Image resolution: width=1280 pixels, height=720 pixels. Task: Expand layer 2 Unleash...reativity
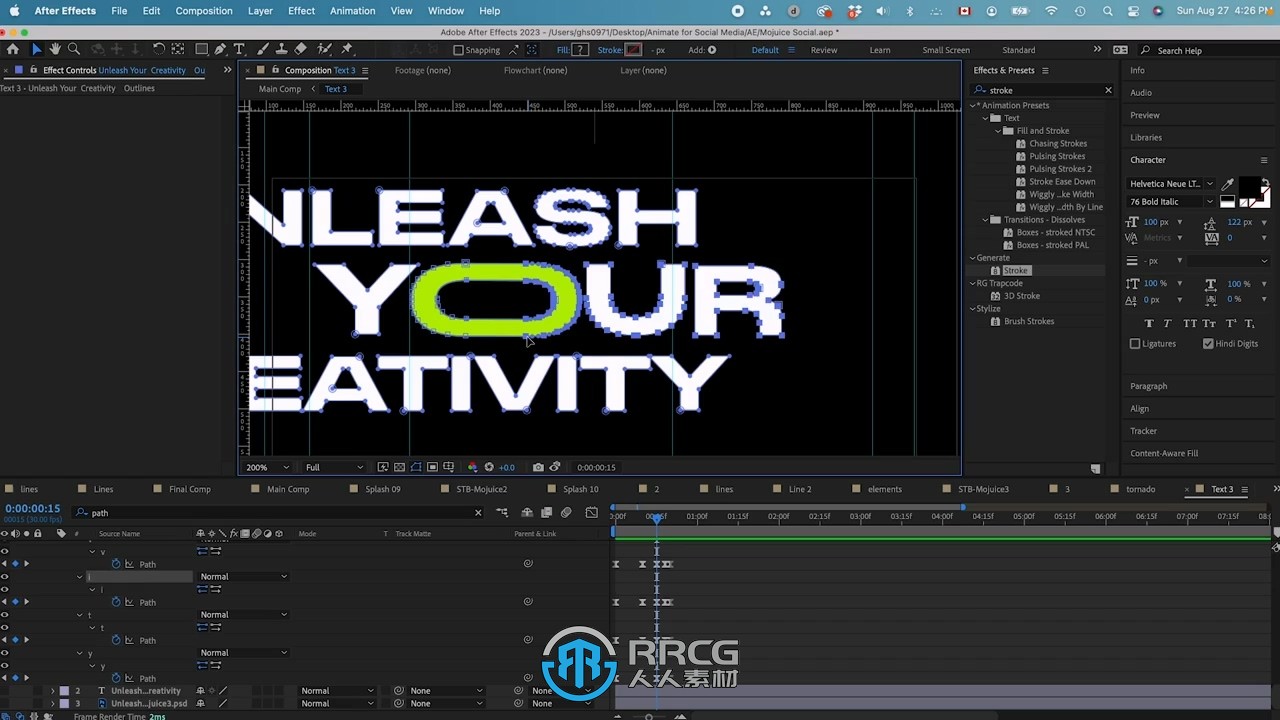(53, 691)
